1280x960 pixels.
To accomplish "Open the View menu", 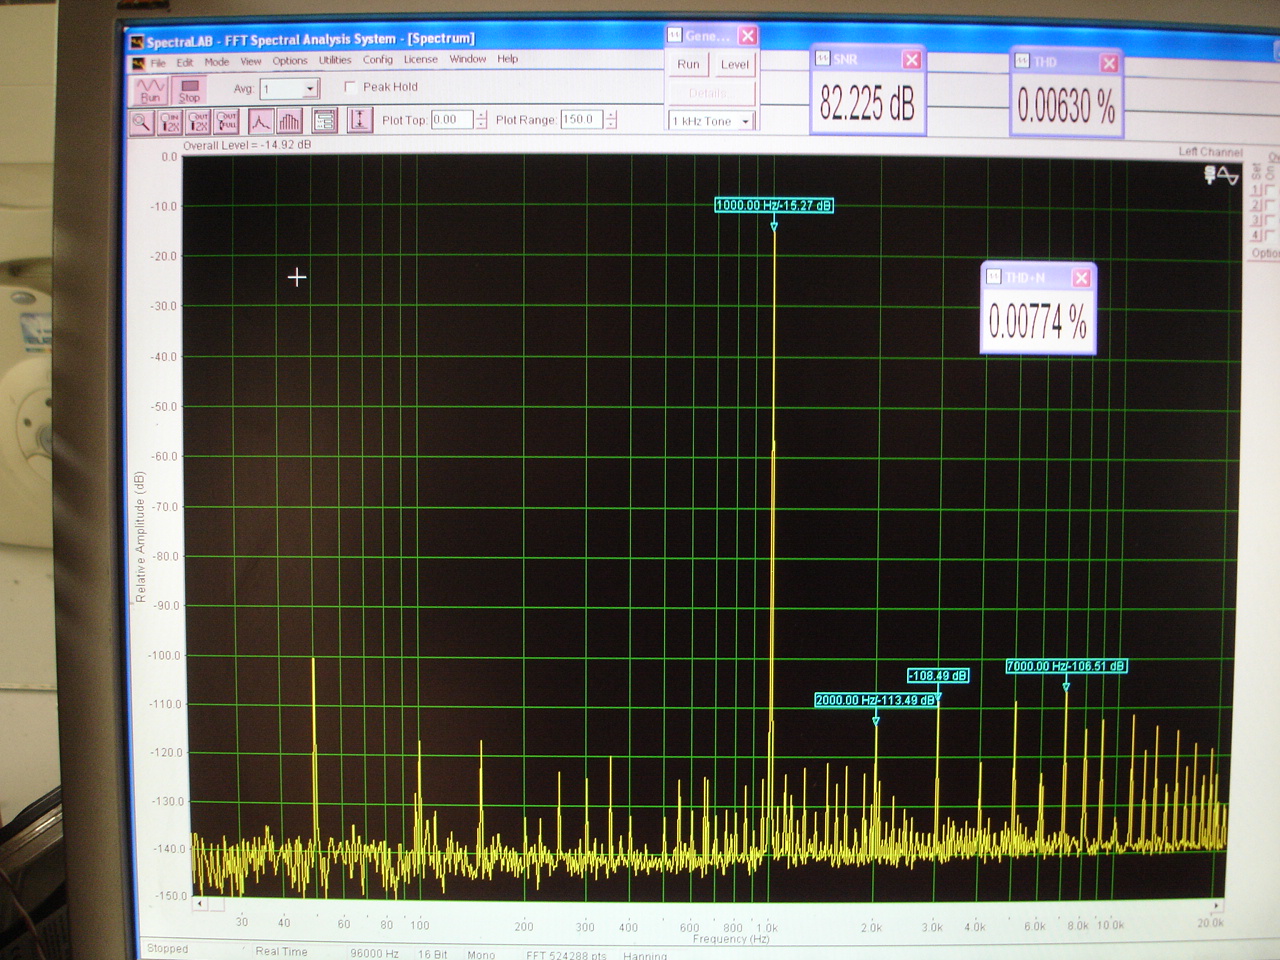I will [251, 61].
